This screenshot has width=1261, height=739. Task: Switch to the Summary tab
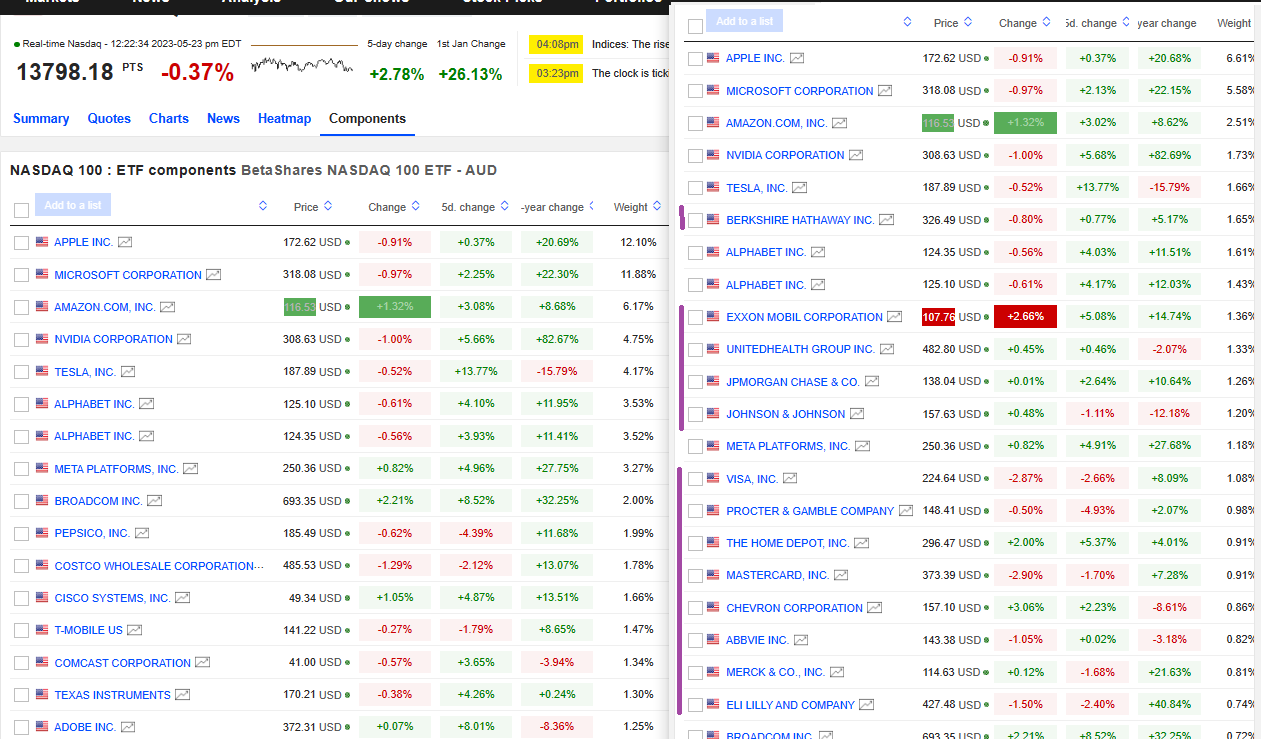coord(41,118)
